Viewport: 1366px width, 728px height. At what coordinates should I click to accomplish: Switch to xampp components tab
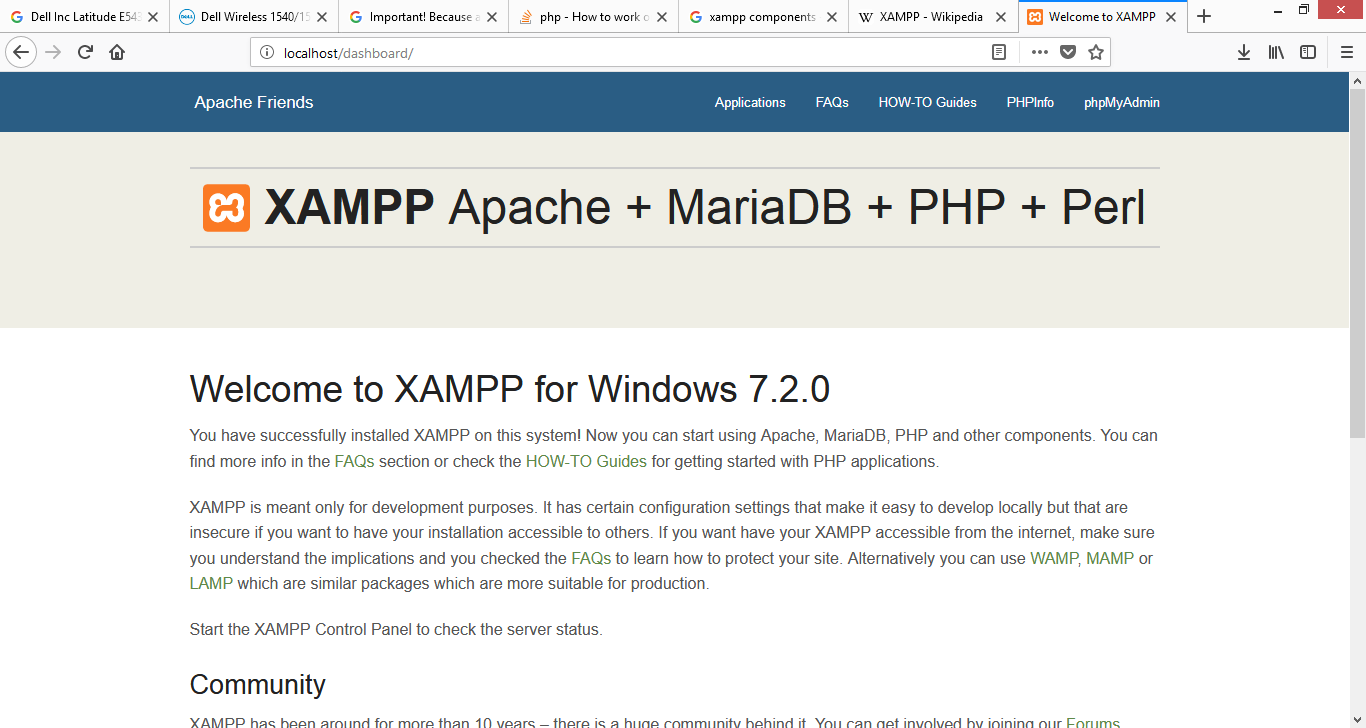pyautogui.click(x=764, y=17)
